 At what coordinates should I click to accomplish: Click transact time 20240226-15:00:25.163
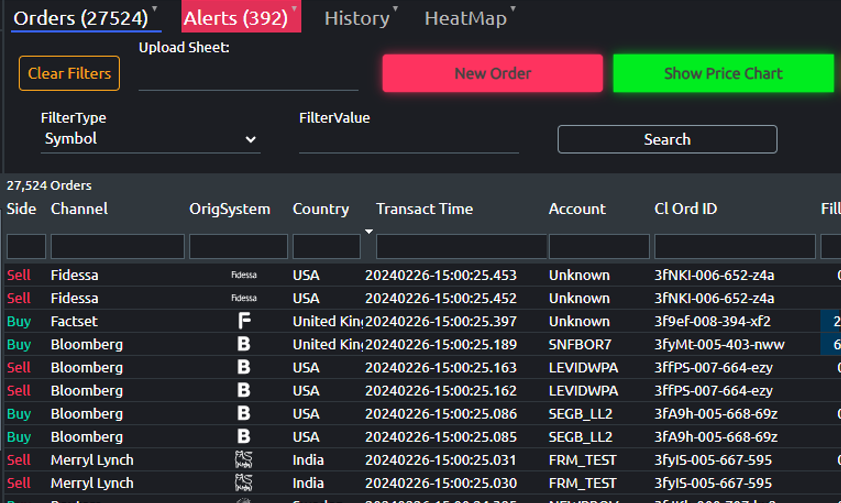tap(441, 367)
